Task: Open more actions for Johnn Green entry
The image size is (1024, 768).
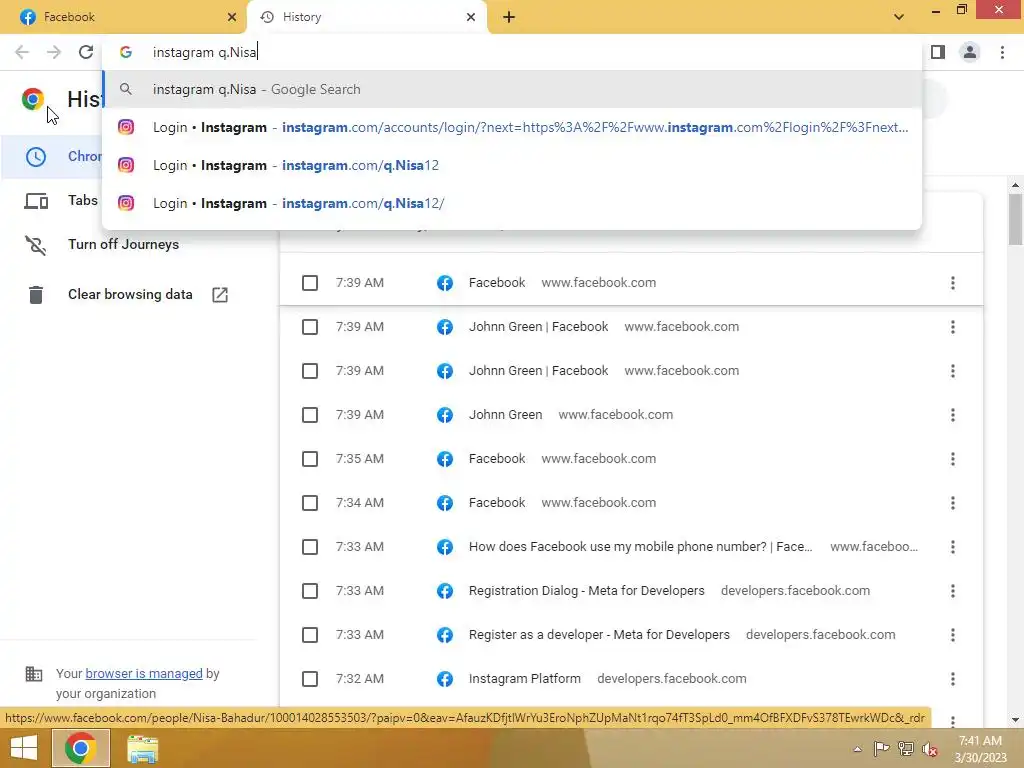Action: coord(953,415)
